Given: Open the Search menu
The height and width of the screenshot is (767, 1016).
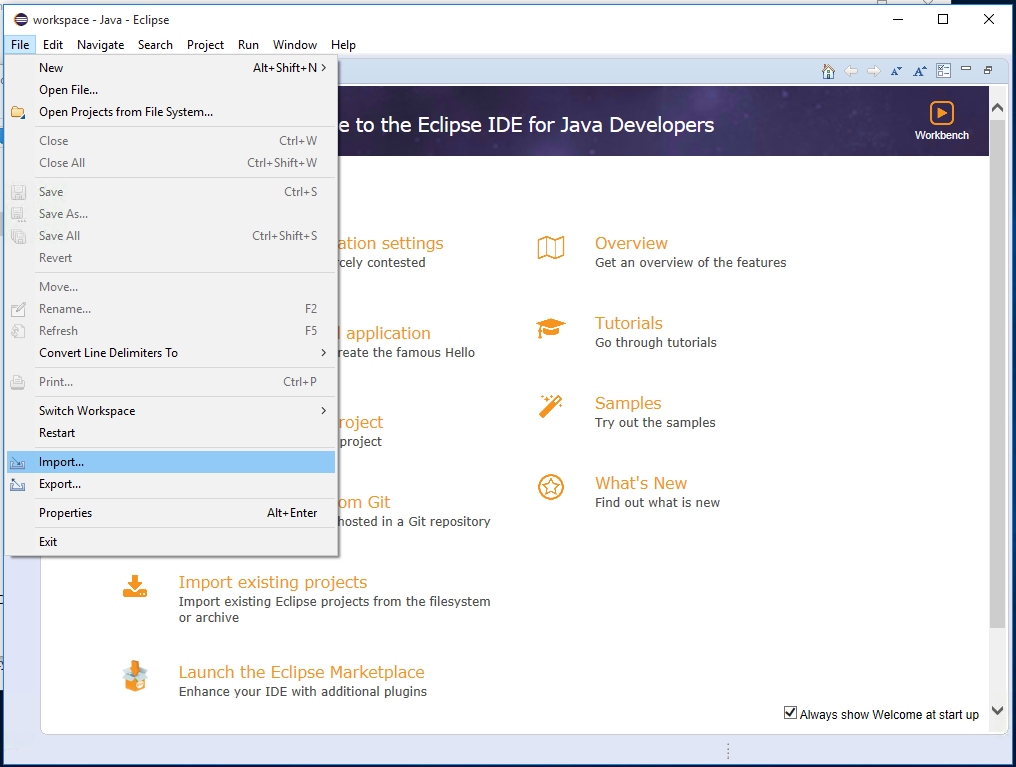Looking at the screenshot, I should click(x=156, y=45).
